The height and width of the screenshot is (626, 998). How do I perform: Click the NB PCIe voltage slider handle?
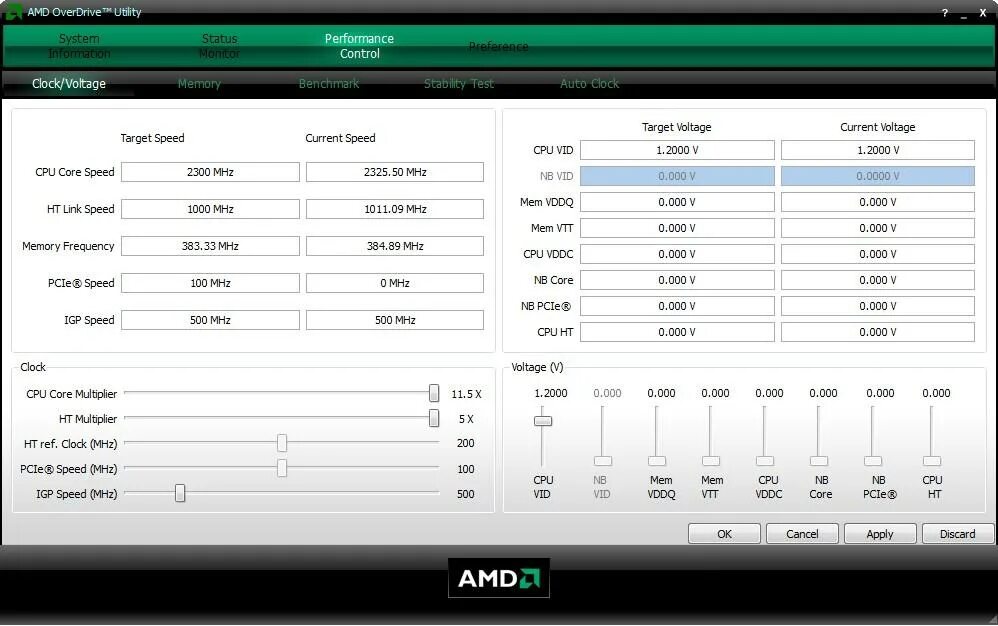(873, 461)
